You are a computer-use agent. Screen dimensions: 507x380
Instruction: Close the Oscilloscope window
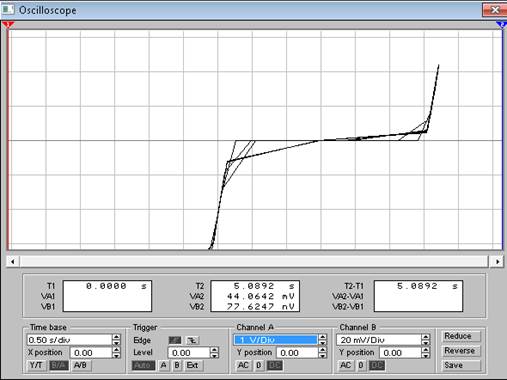[495, 10]
